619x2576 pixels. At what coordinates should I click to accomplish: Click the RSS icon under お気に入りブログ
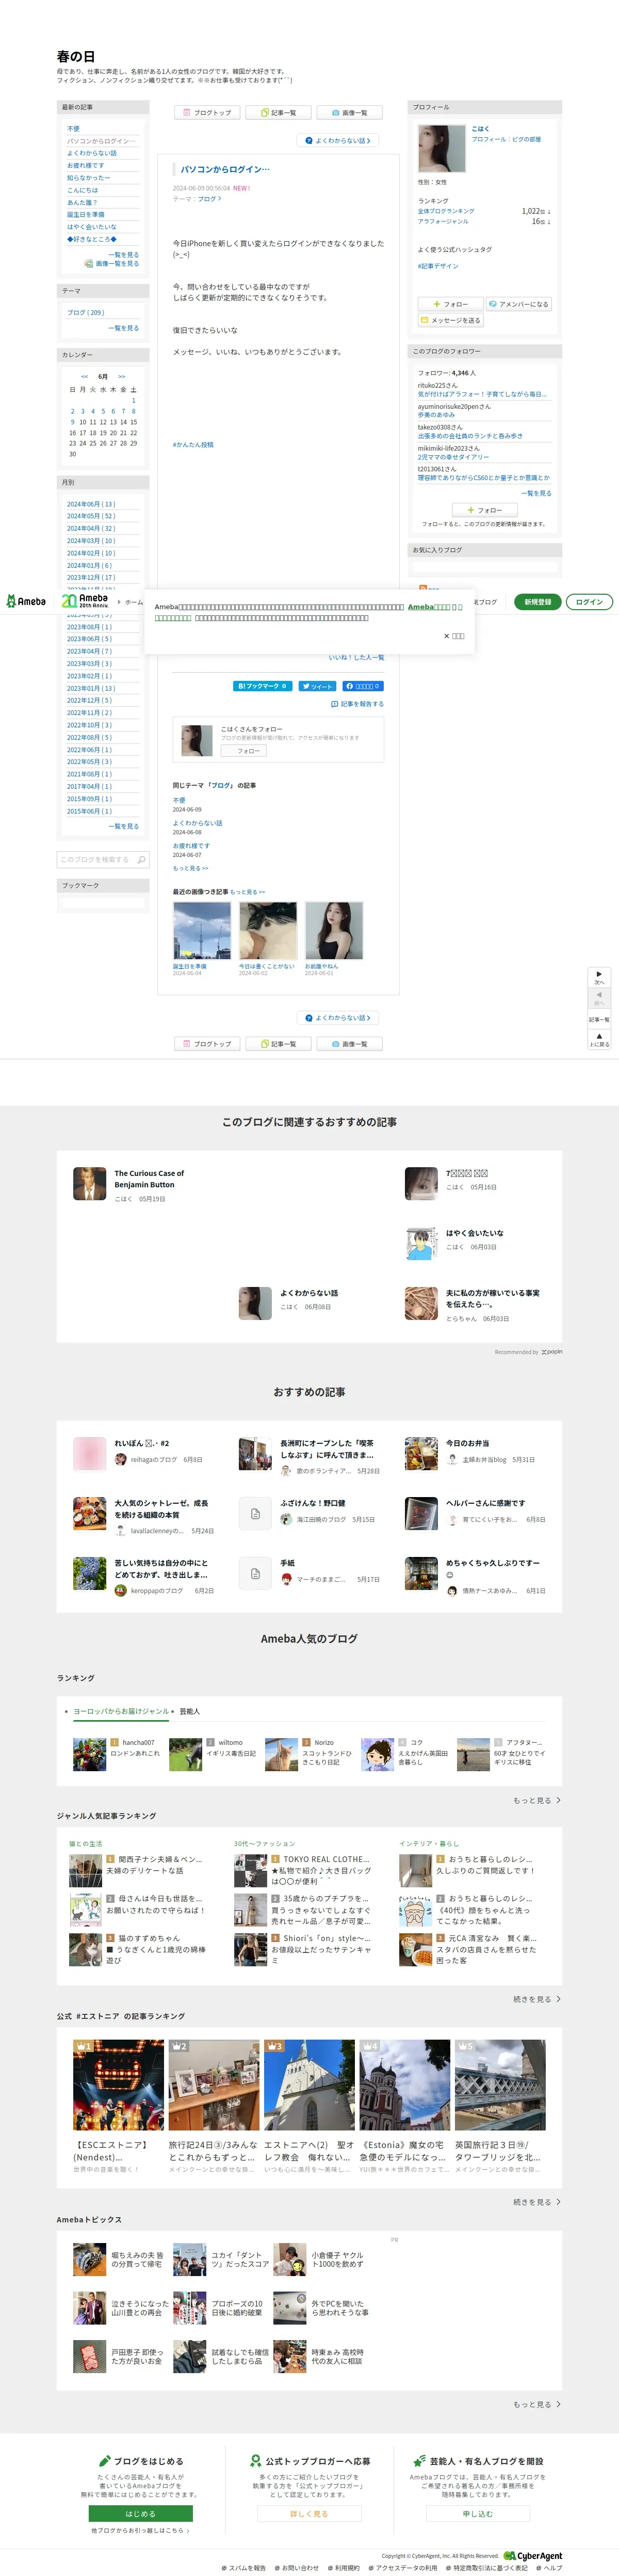[x=423, y=588]
